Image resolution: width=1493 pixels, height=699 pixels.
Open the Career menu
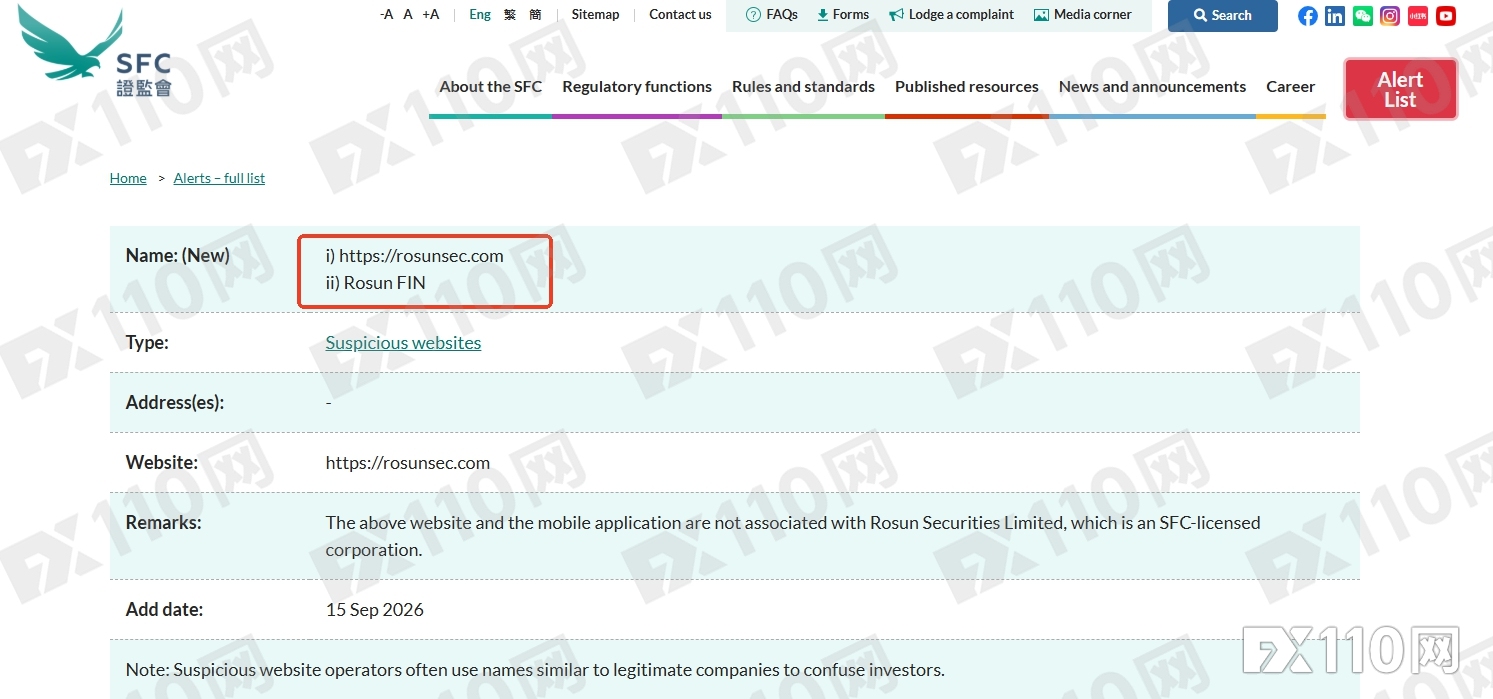pyautogui.click(x=1290, y=87)
